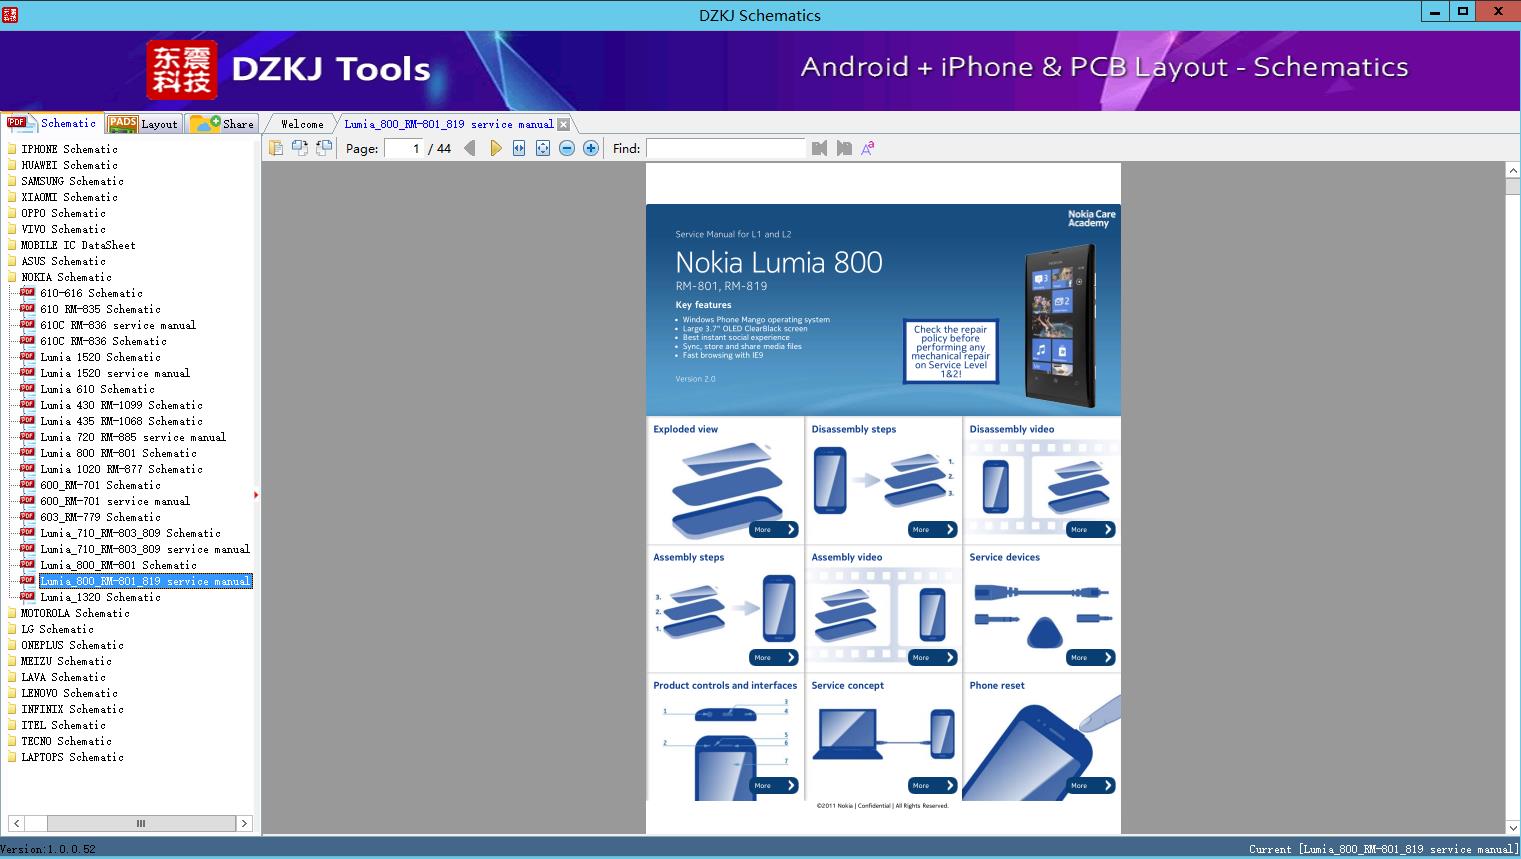Image resolution: width=1521 pixels, height=859 pixels.
Task: Expand the LAPTOPS Schematic folder
Action: coord(72,757)
